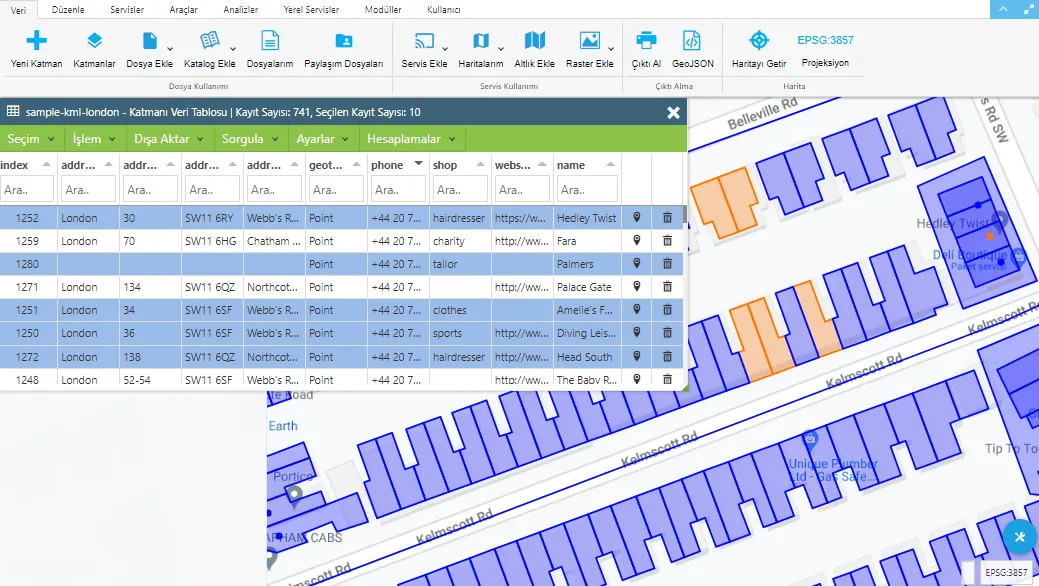Image resolution: width=1039 pixels, height=586 pixels.
Task: Click the Servis Ekle feed icon
Action: (424, 40)
